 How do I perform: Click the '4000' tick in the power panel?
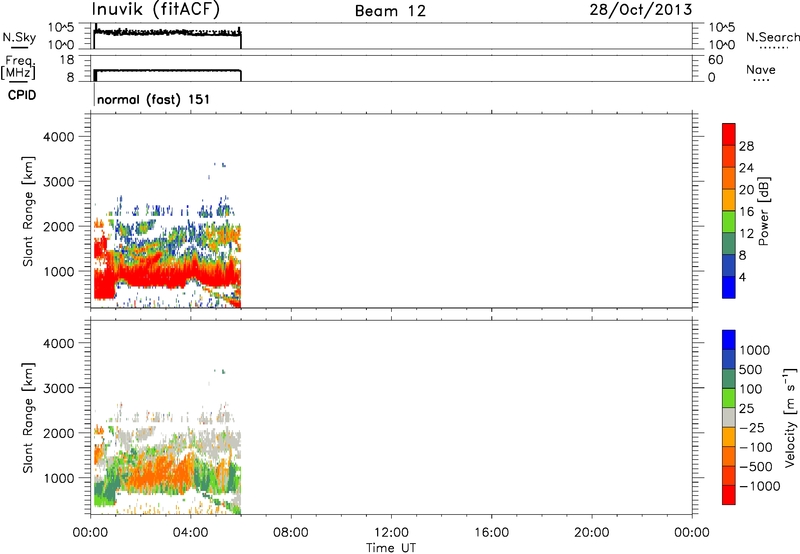pos(58,137)
